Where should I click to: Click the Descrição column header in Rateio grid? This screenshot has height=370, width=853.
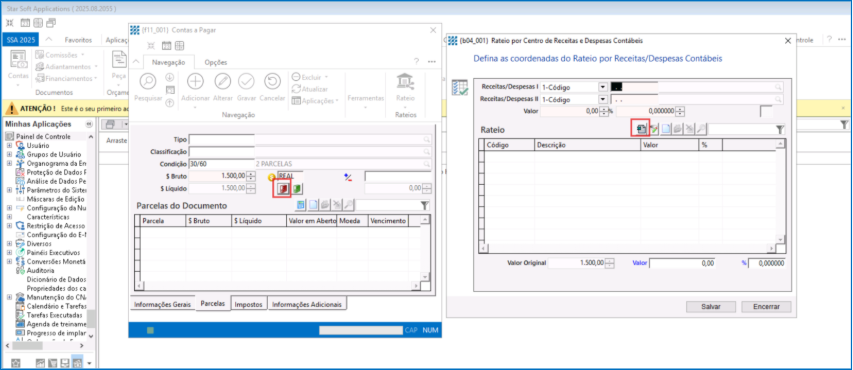[587, 145]
